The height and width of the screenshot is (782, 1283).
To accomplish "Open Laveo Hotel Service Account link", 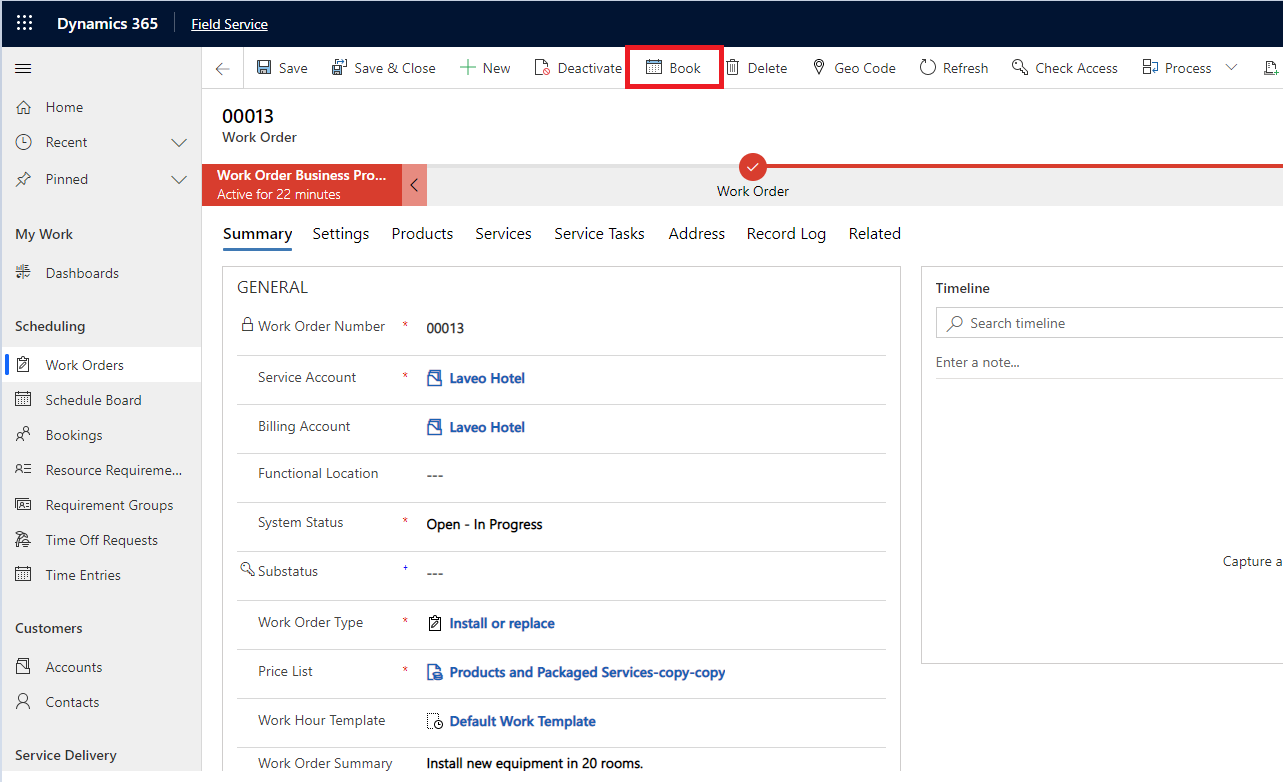I will 487,378.
